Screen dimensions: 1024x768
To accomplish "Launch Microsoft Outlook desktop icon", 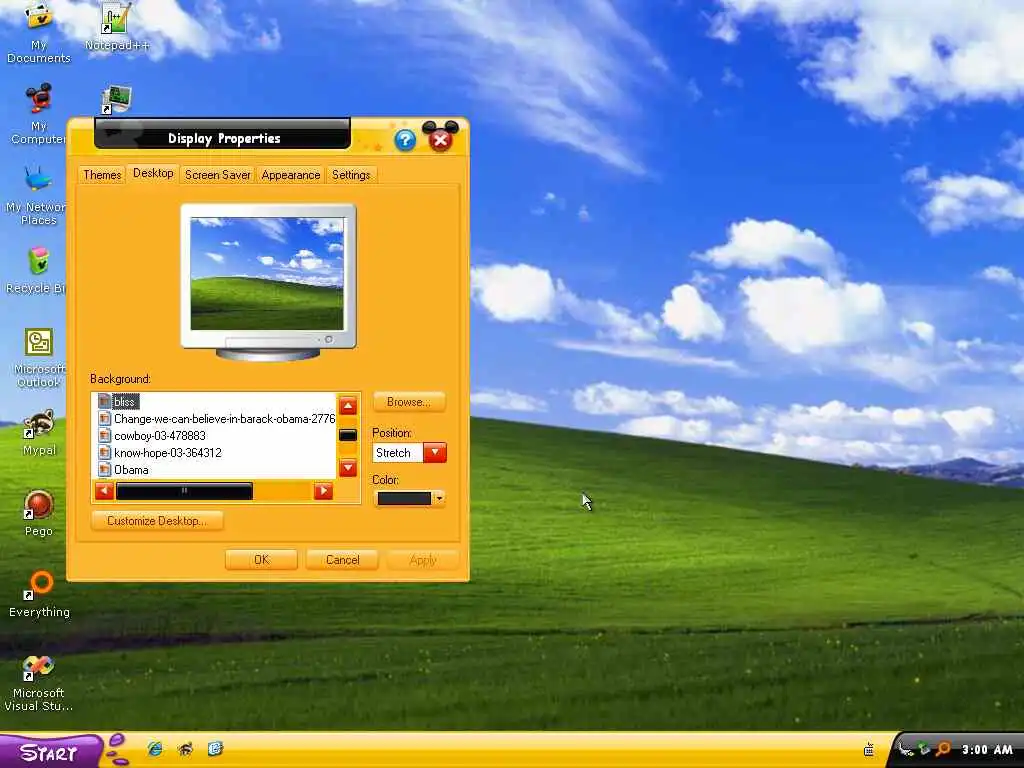I will pos(39,358).
